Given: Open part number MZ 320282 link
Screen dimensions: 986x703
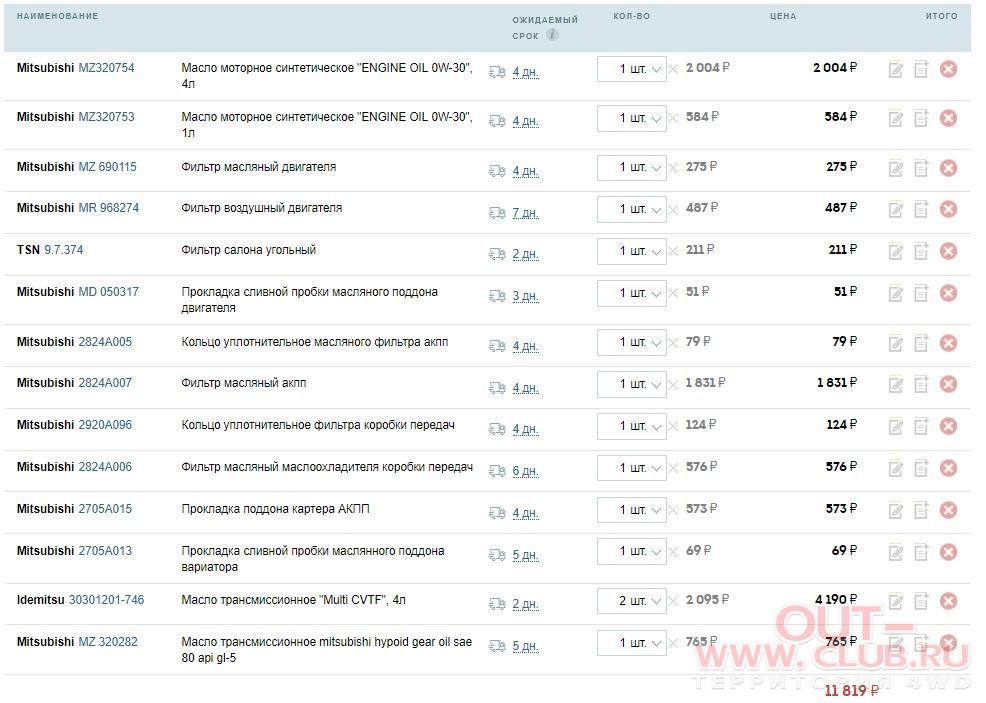Looking at the screenshot, I should pyautogui.click(x=108, y=642).
